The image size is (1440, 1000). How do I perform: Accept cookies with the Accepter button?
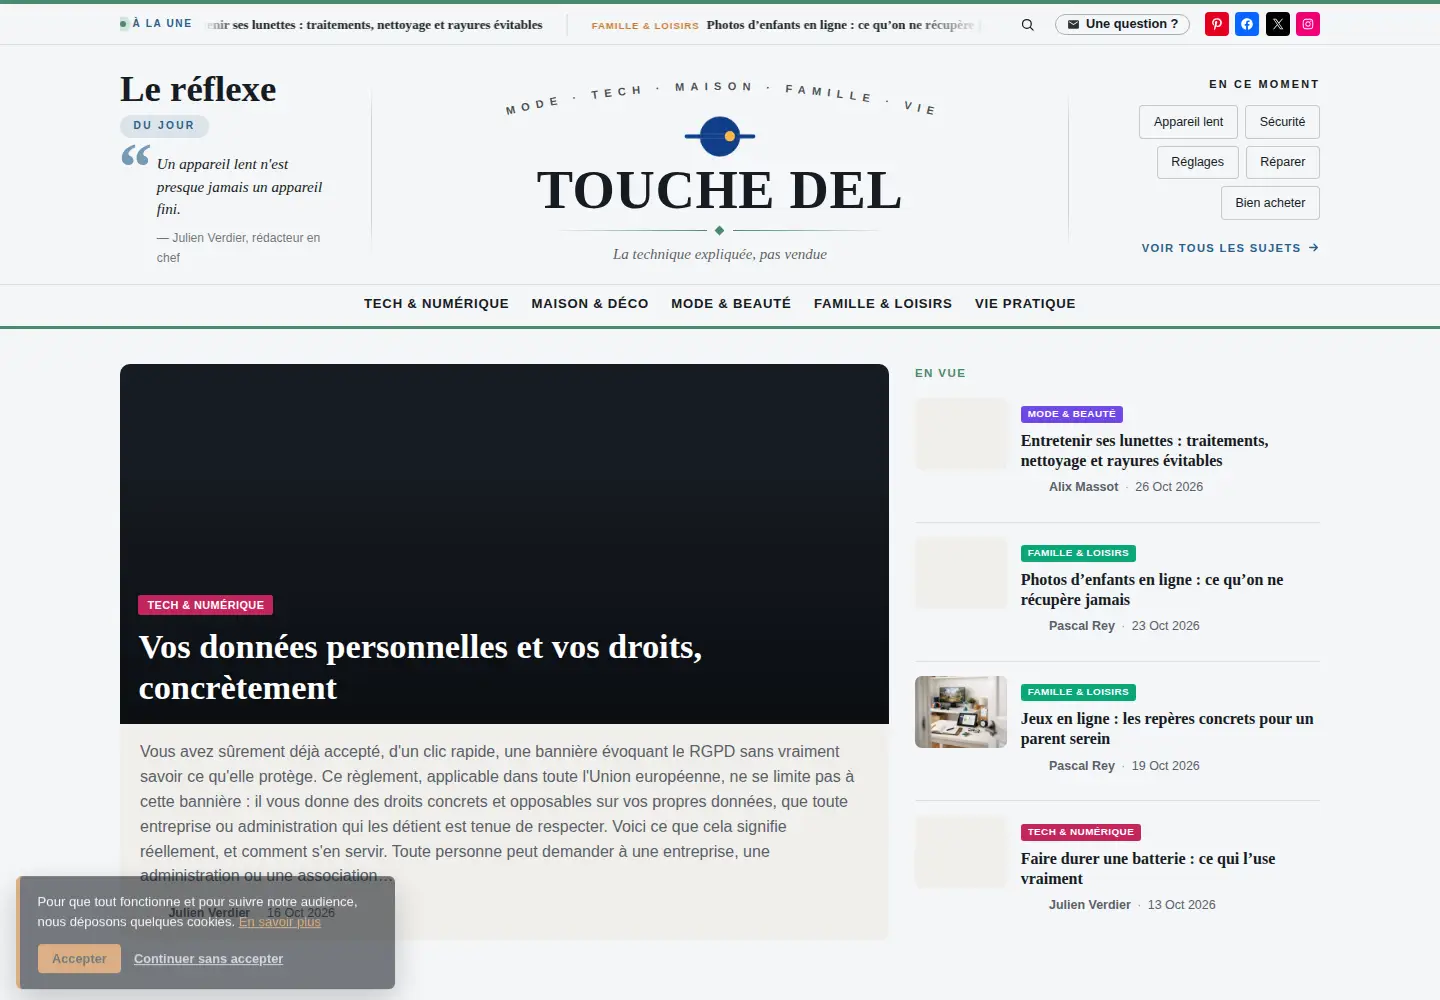[79, 959]
